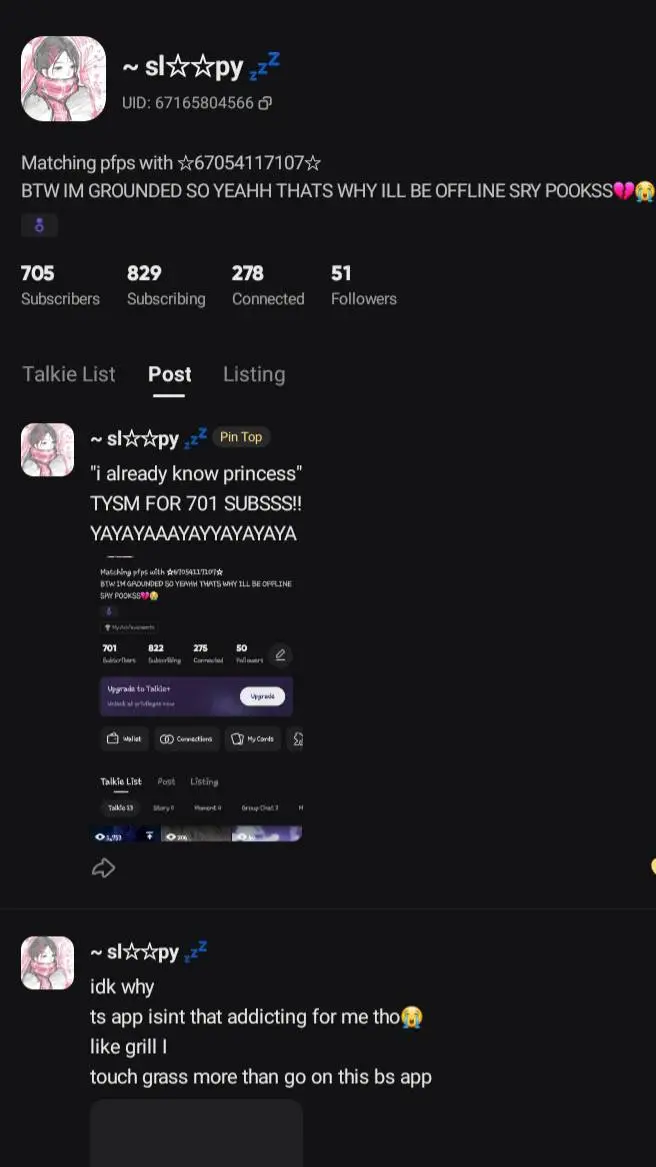Viewport: 656px width, 1167px height.
Task: Tap the username on the pinned post
Action: click(x=134, y=438)
